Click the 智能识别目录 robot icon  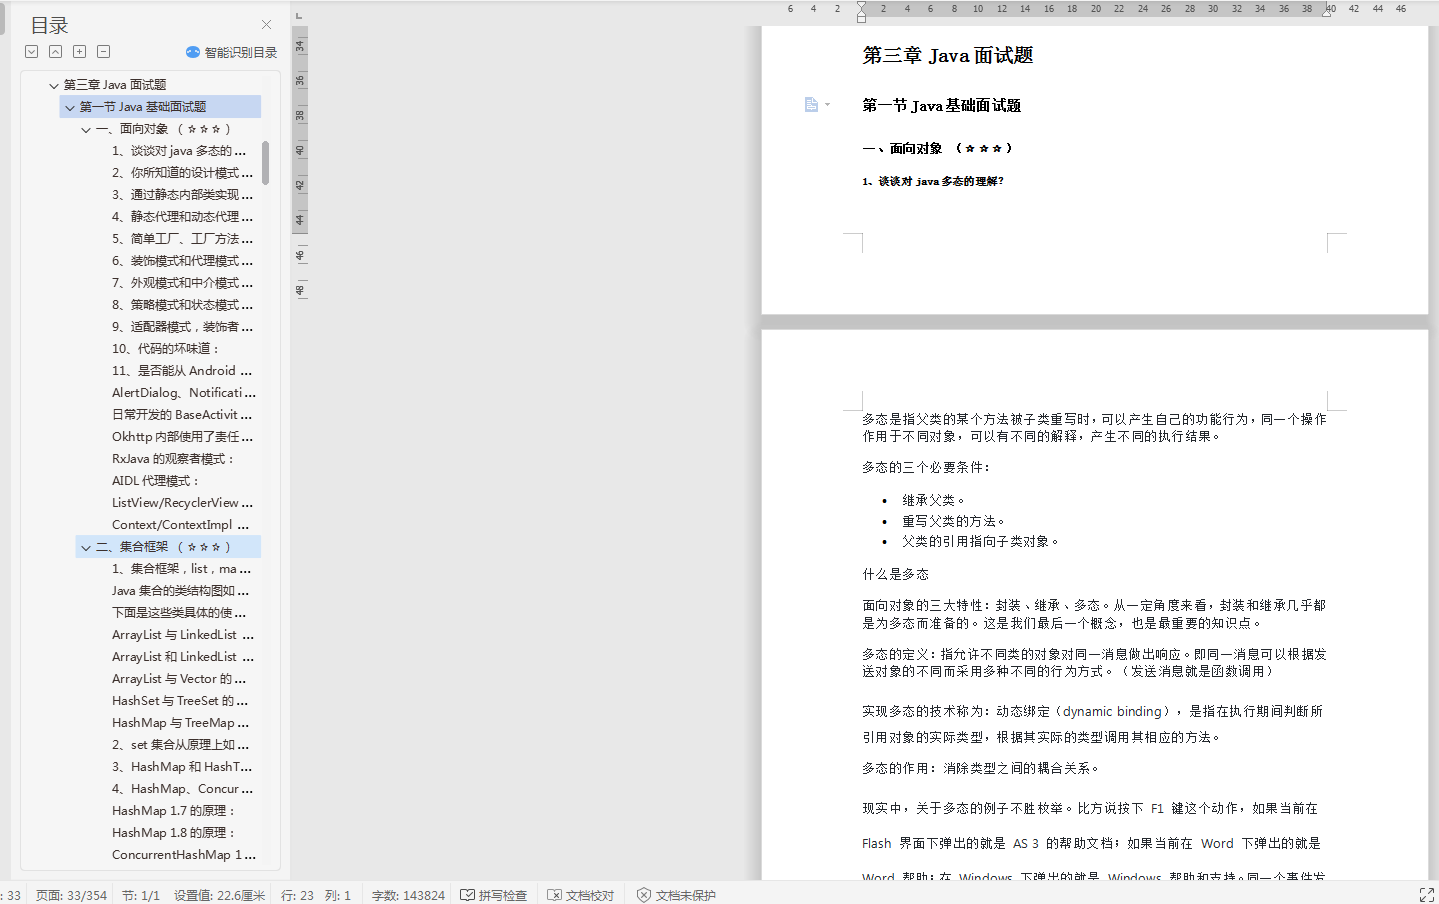(x=193, y=52)
